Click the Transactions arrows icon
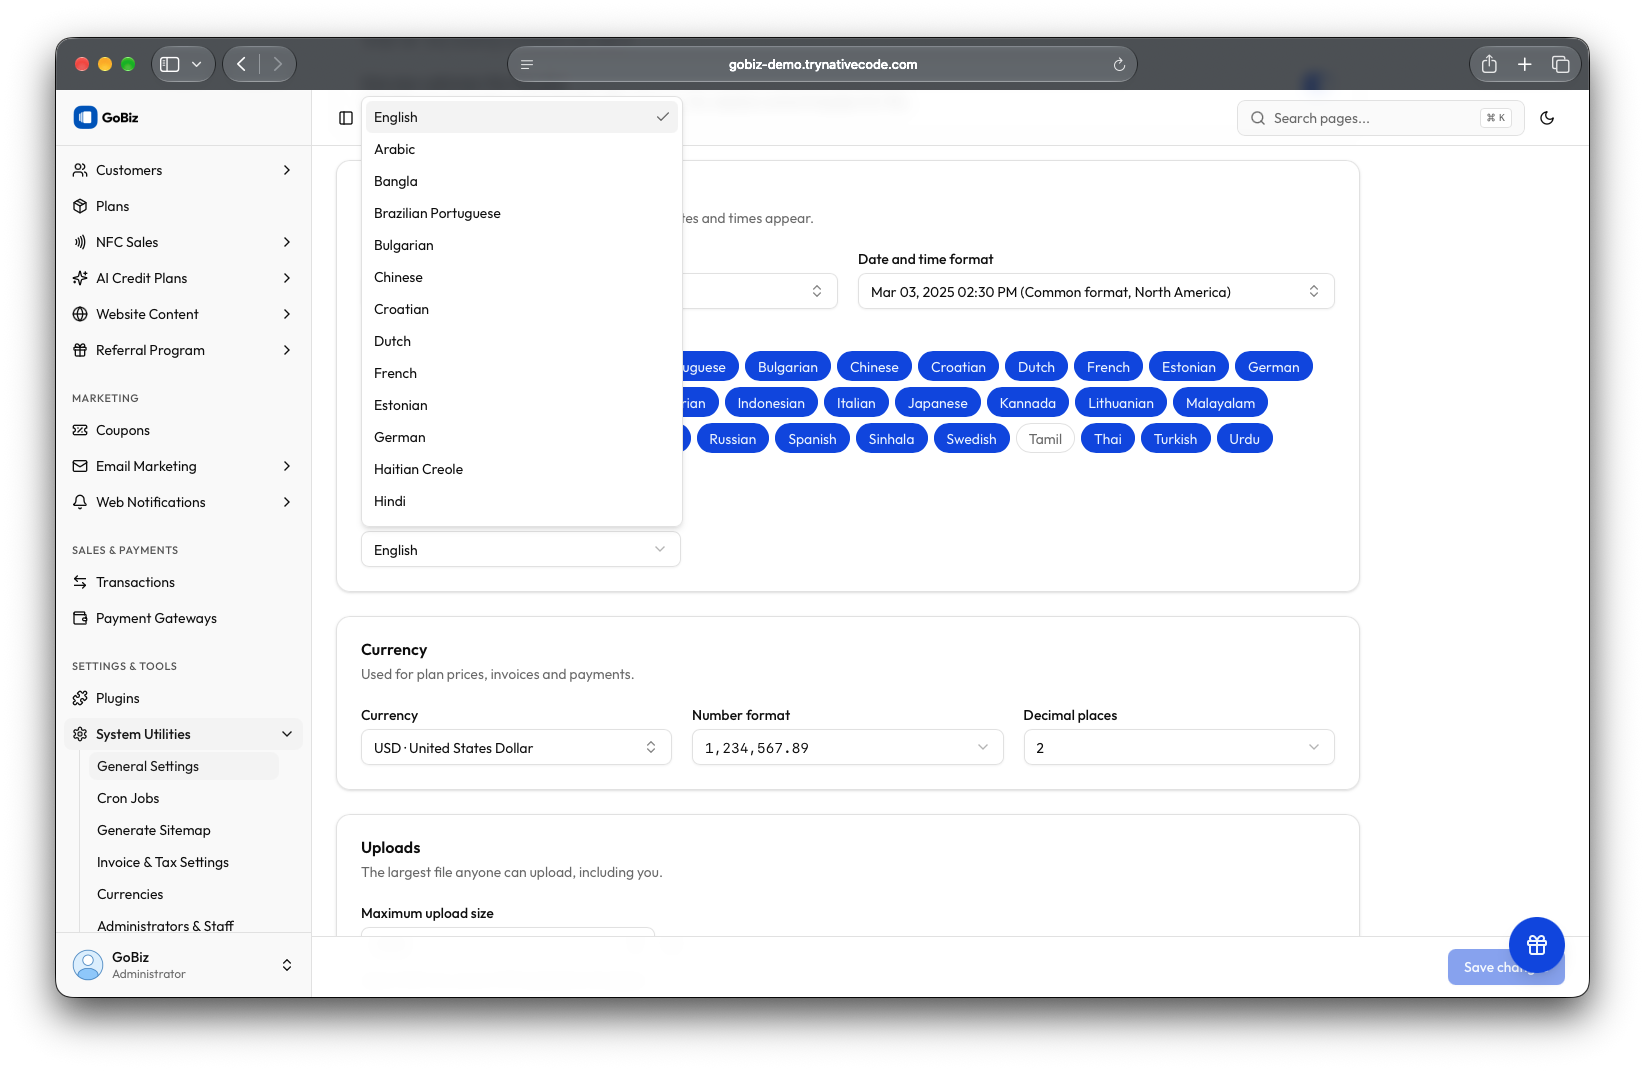Screen dimensions: 1645x1071 tap(80, 582)
